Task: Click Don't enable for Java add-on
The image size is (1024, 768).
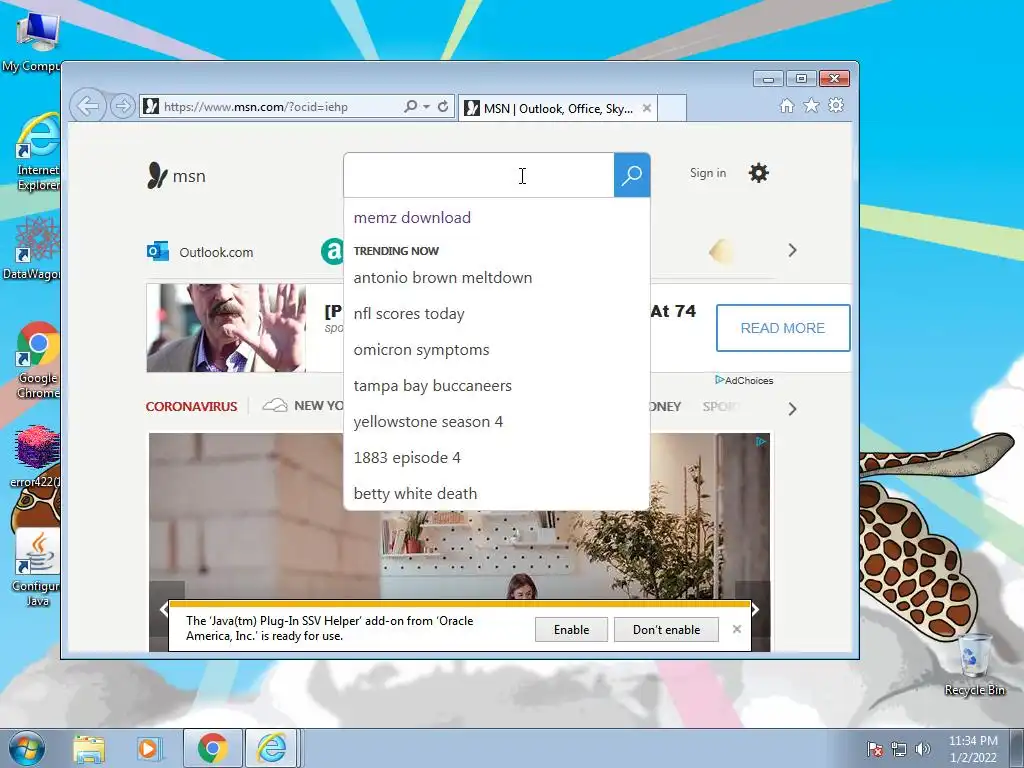Action: pos(666,630)
